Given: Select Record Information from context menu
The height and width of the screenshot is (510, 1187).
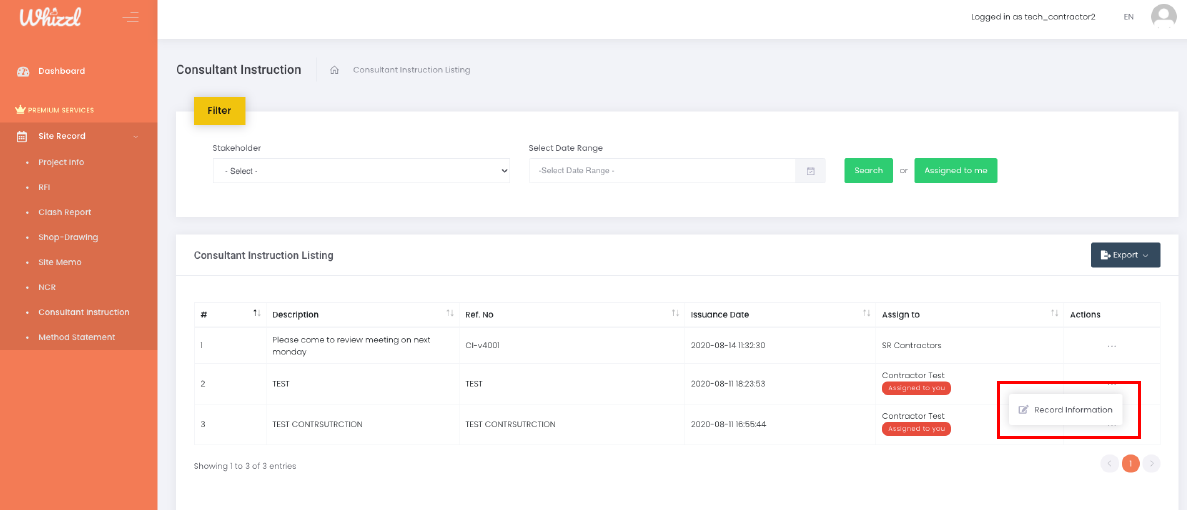Looking at the screenshot, I should 1066,410.
